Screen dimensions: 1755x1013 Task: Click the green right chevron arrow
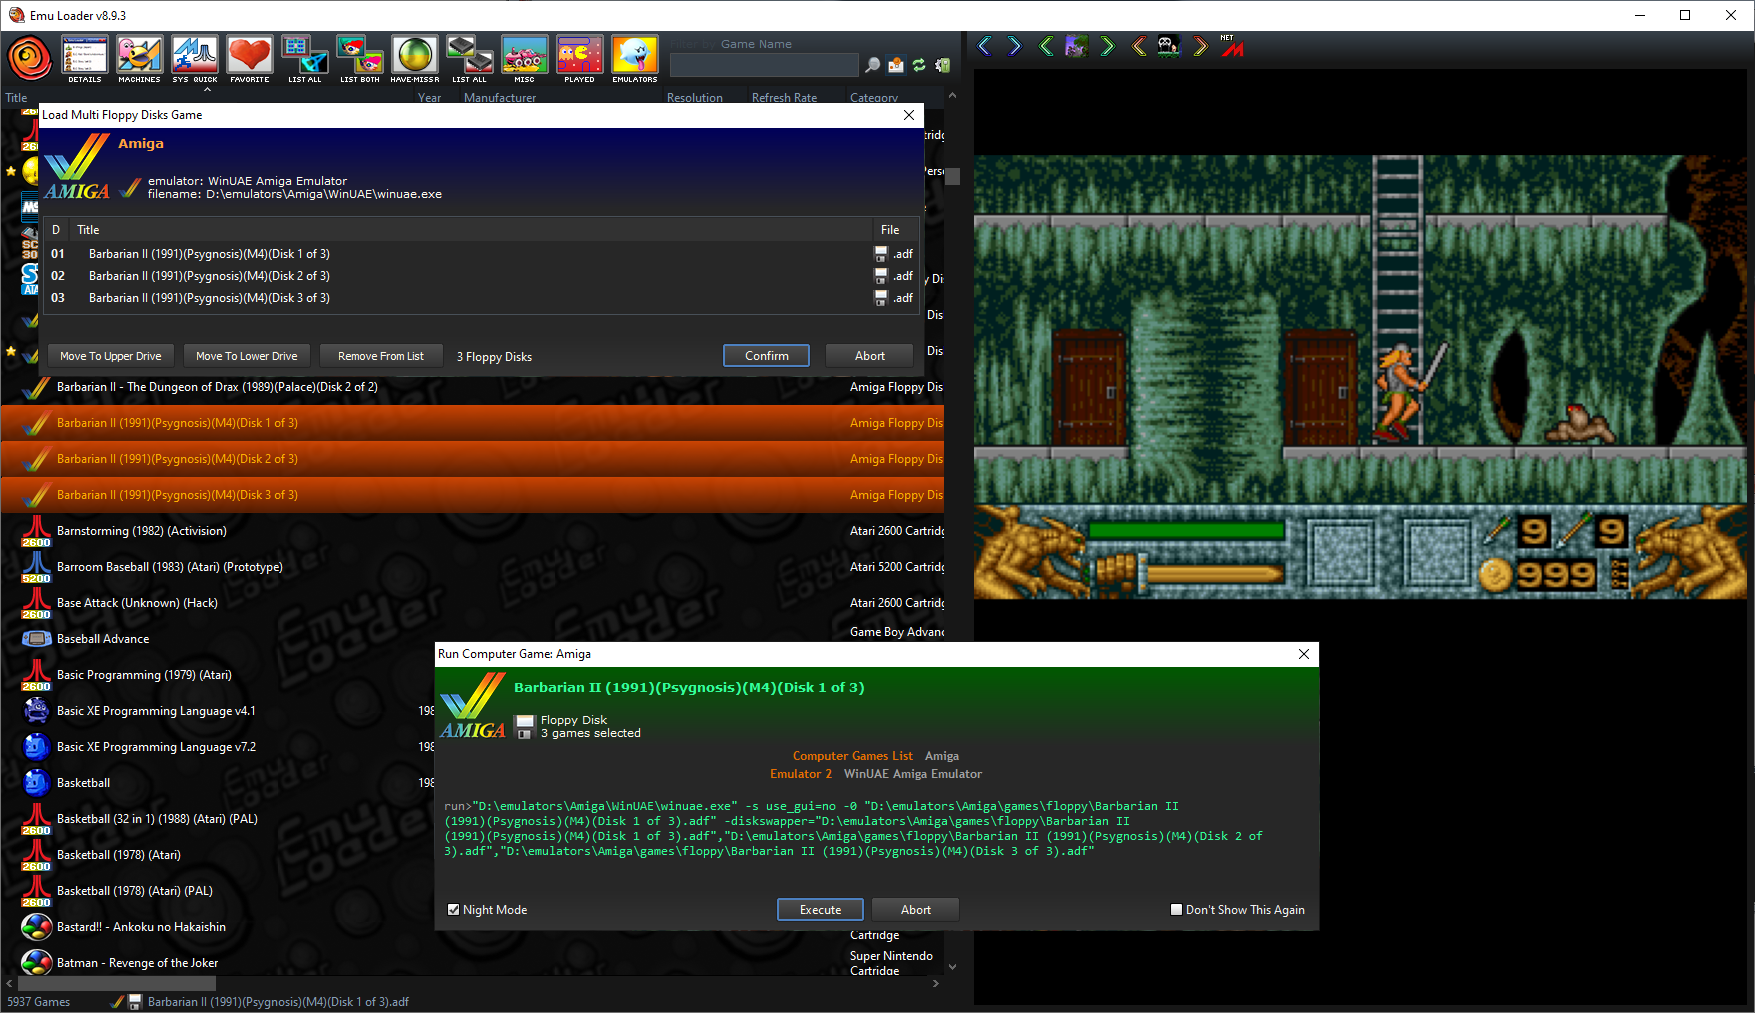pos(1107,46)
